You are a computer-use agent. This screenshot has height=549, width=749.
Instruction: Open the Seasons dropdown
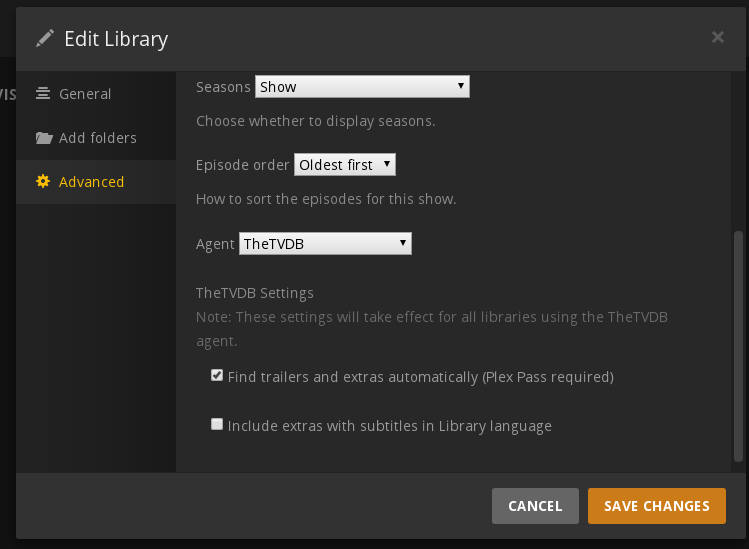(x=362, y=87)
